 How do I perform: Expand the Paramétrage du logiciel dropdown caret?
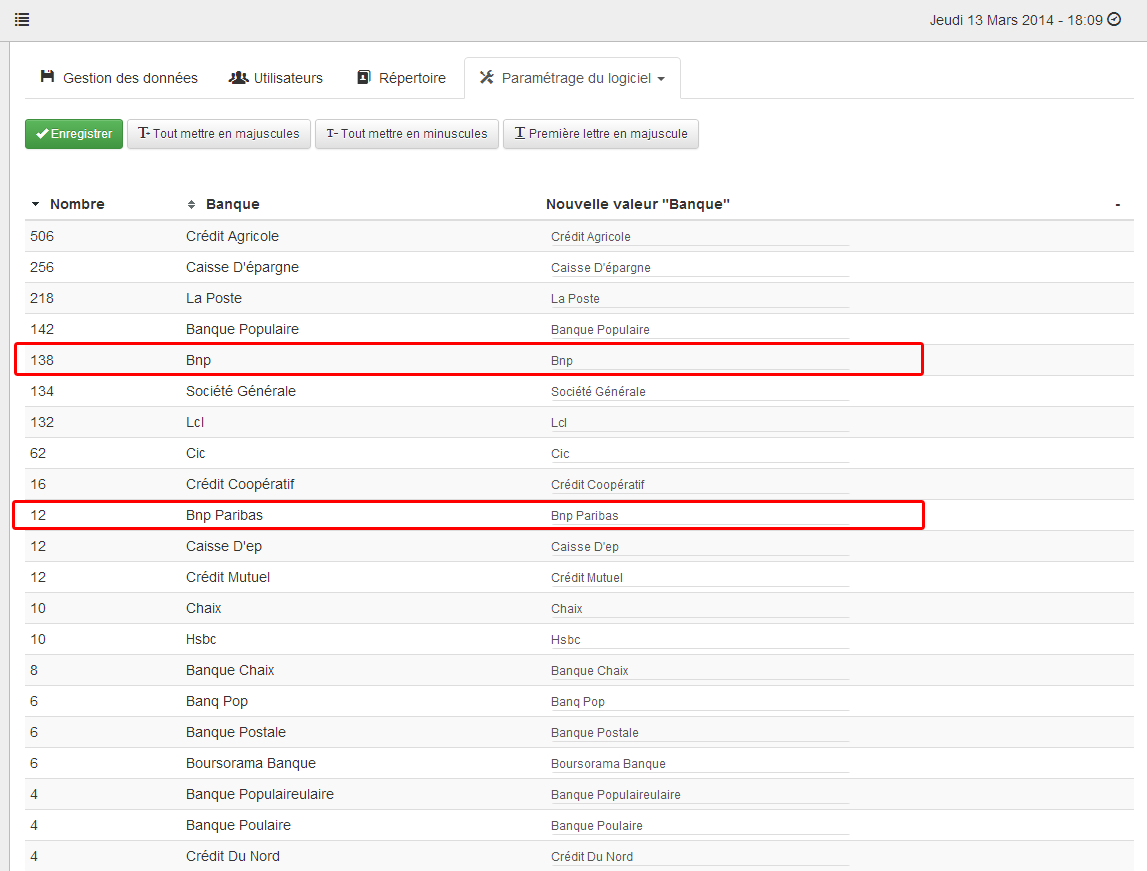(661, 79)
